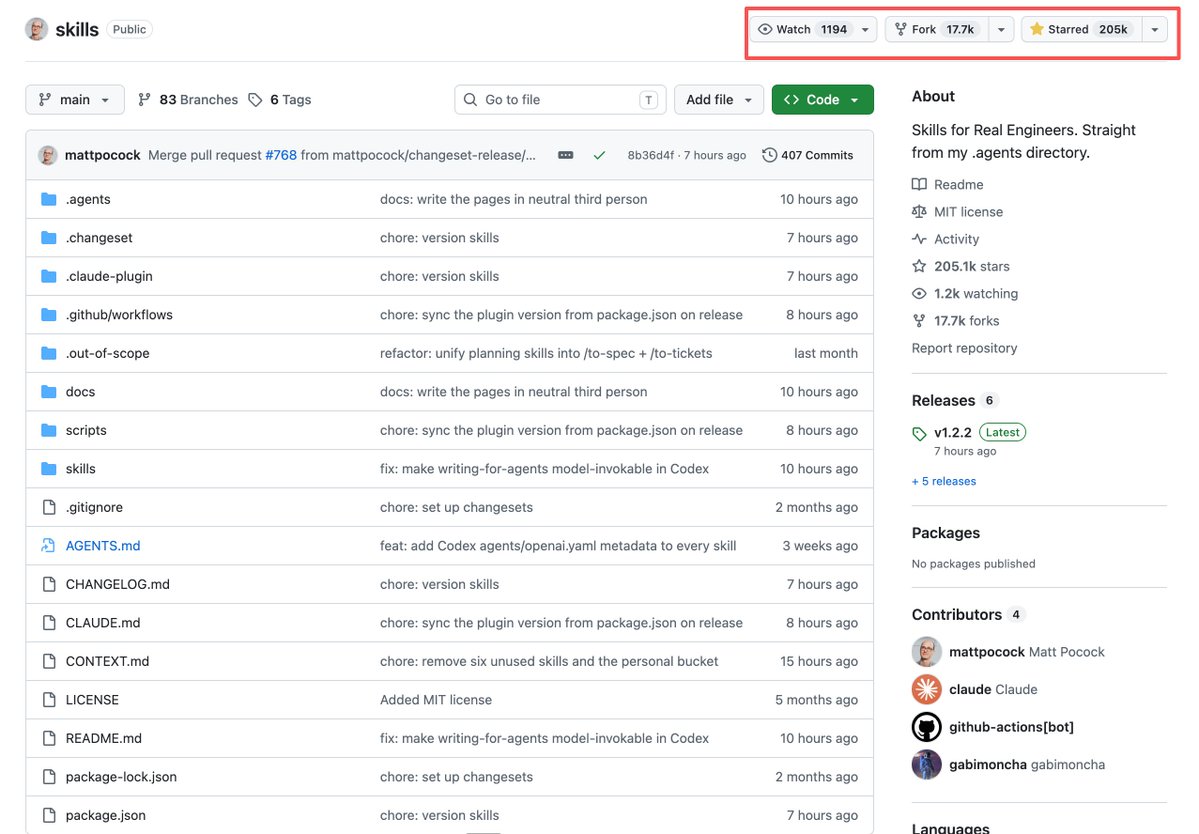Screen dimensions: 1199x834
Task: Click the LICENSE file icon
Action: coord(49,699)
